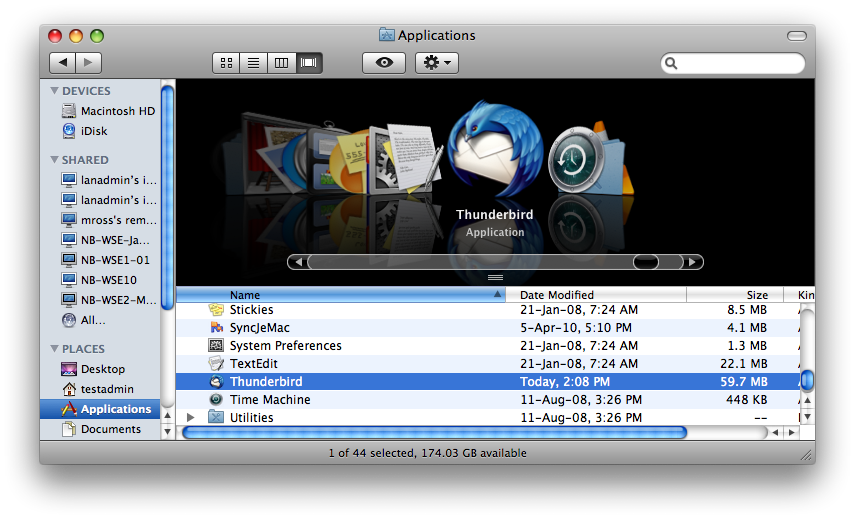The image size is (855, 519).
Task: Select NB-WSE1-01 shared computer
Action: (x=106, y=260)
